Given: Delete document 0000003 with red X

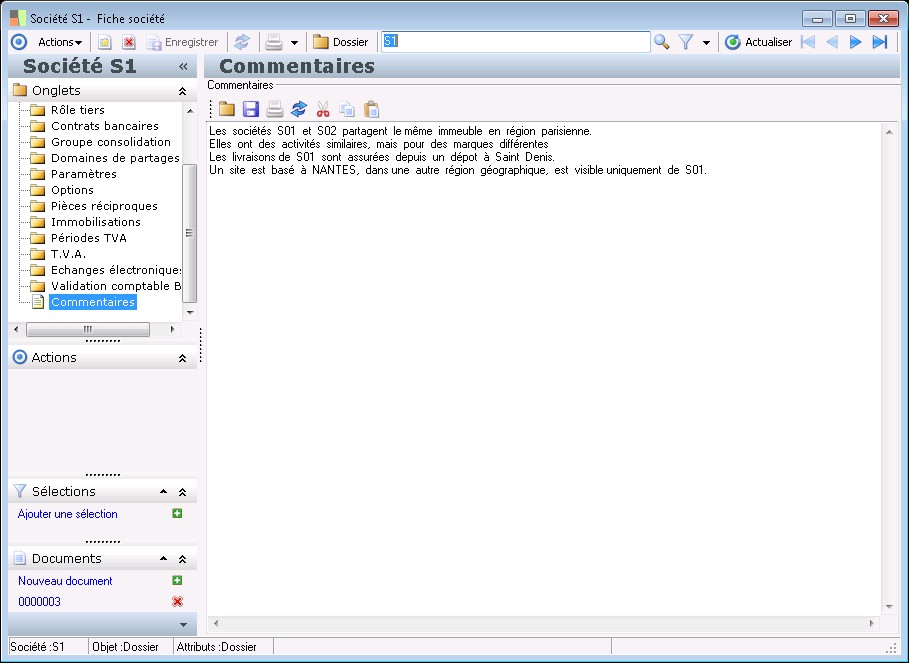Looking at the screenshot, I should pos(177,601).
